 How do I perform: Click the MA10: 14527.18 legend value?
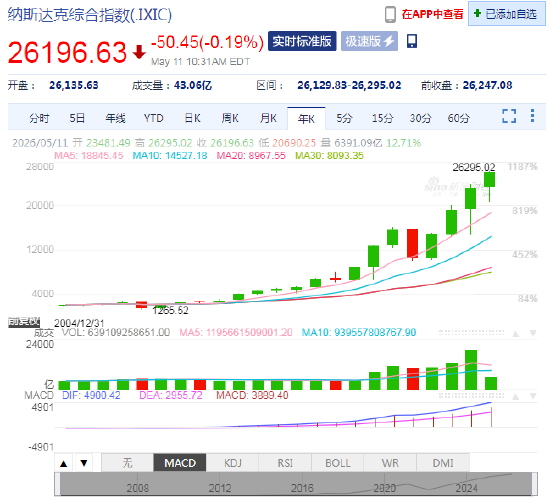point(170,156)
